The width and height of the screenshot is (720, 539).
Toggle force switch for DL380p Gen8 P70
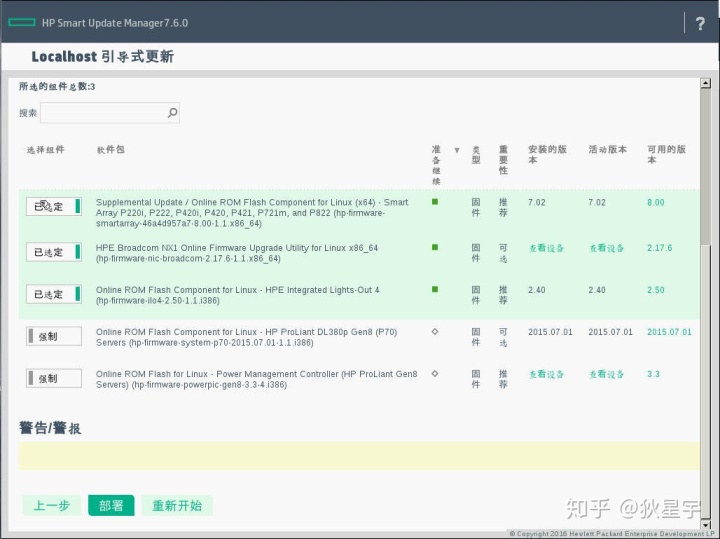(x=54, y=336)
